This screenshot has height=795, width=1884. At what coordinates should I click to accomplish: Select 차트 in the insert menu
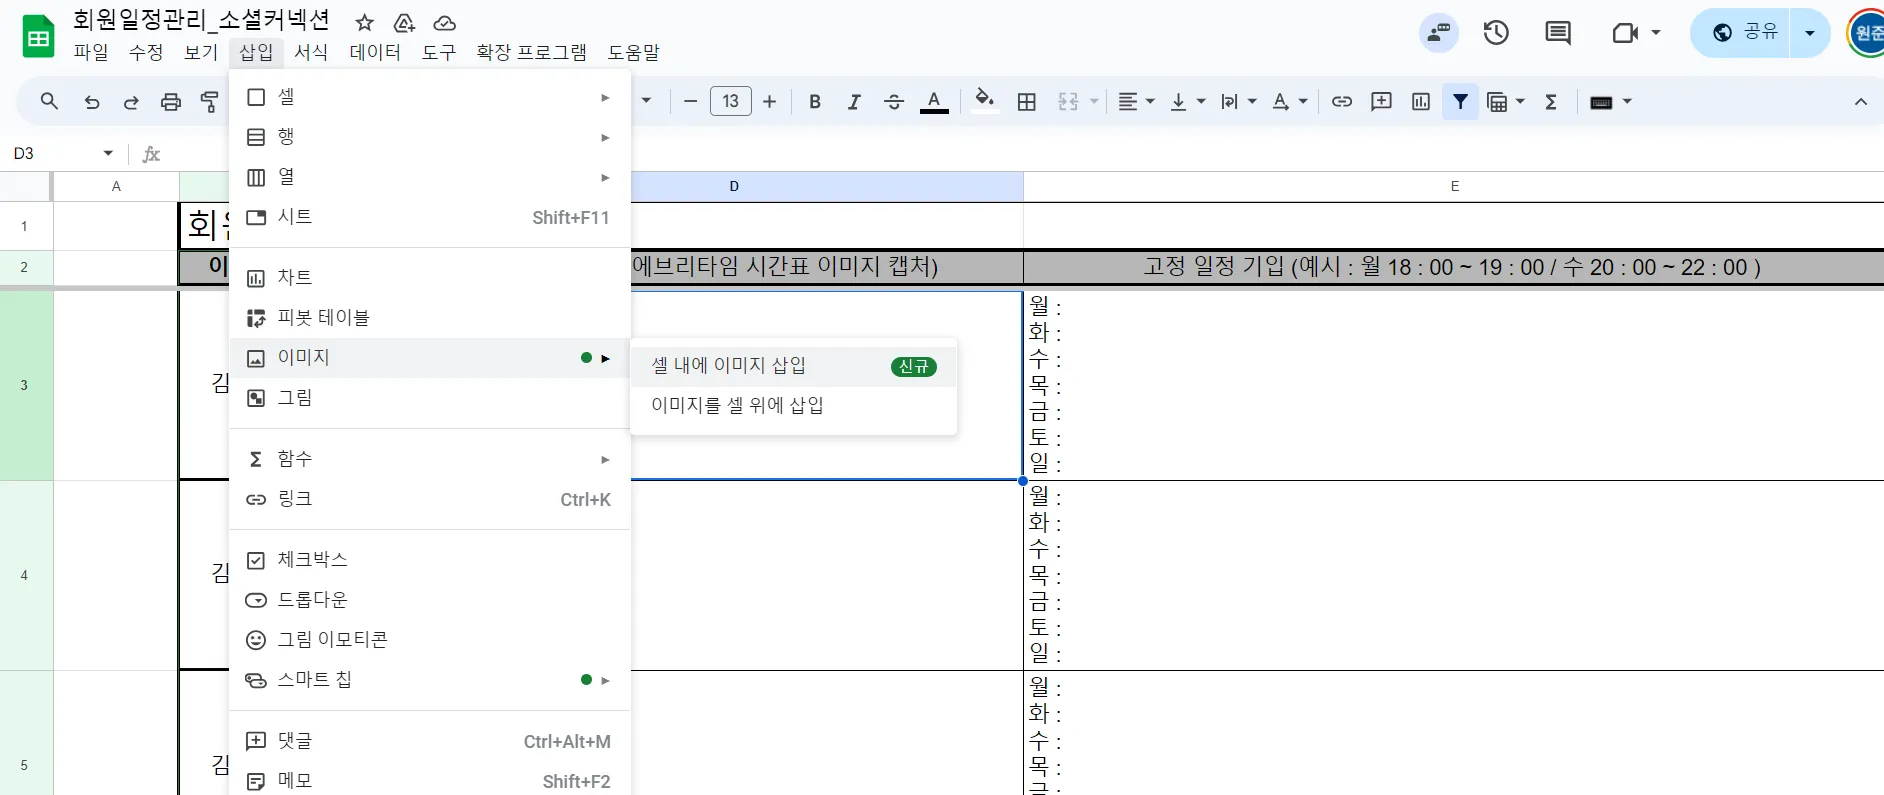coord(430,277)
